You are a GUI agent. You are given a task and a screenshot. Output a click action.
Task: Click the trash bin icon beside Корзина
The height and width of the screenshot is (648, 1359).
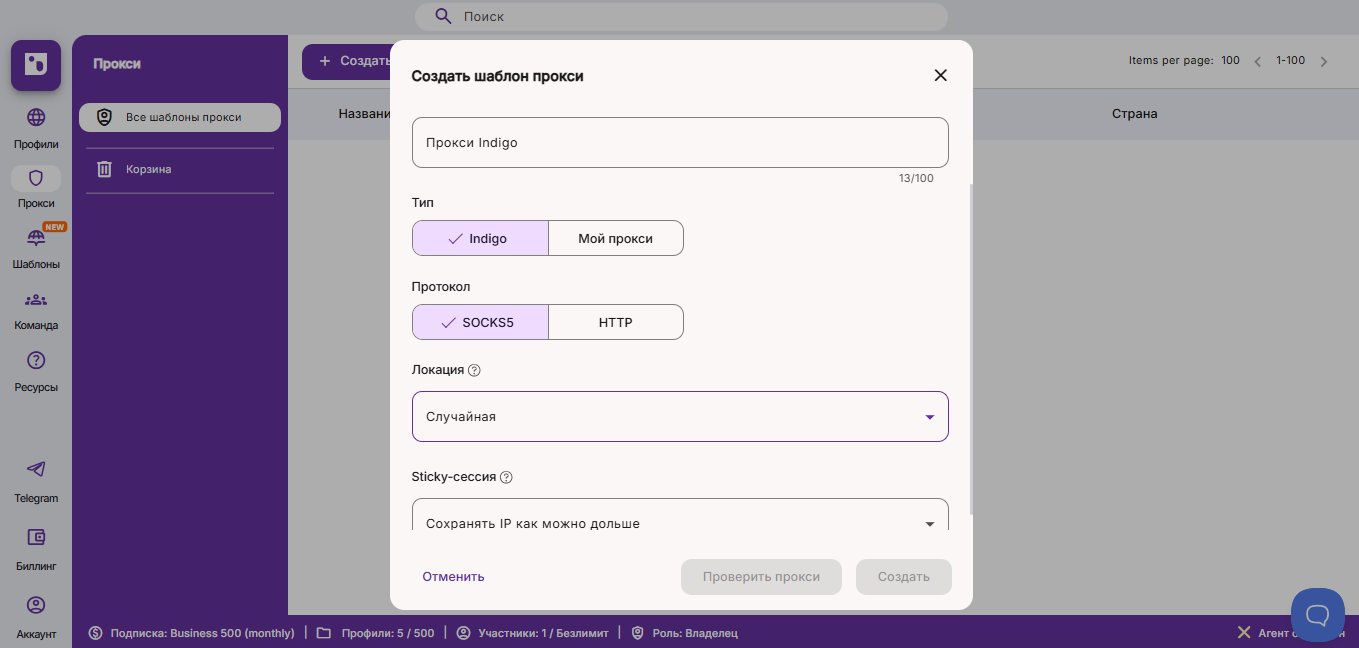[x=104, y=169]
